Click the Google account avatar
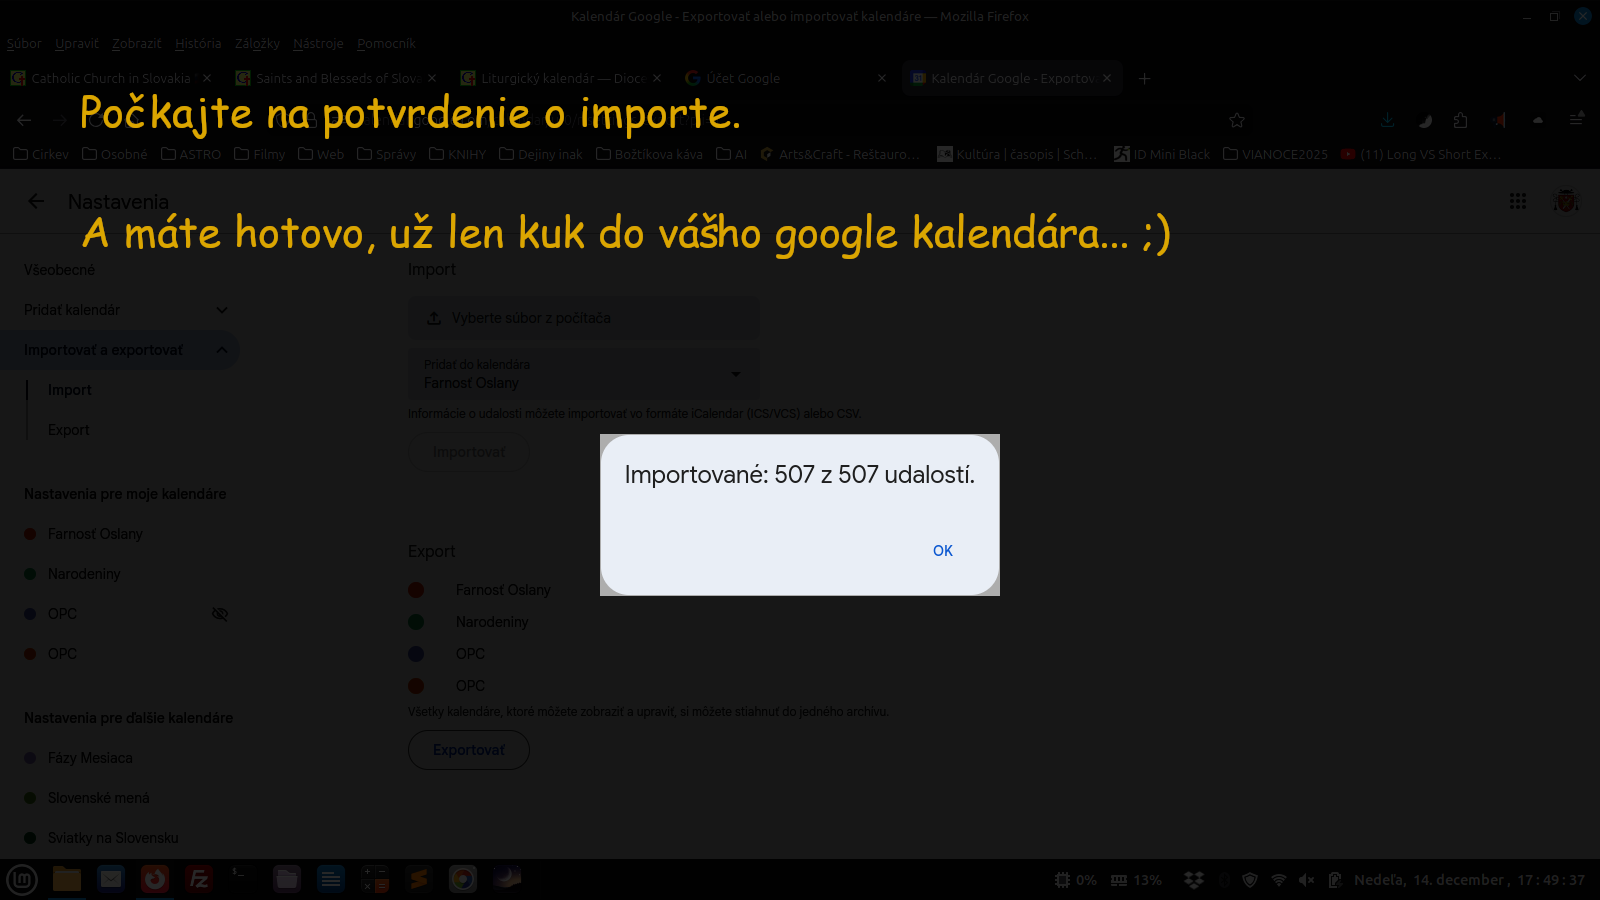This screenshot has height=900, width=1600. (1565, 201)
